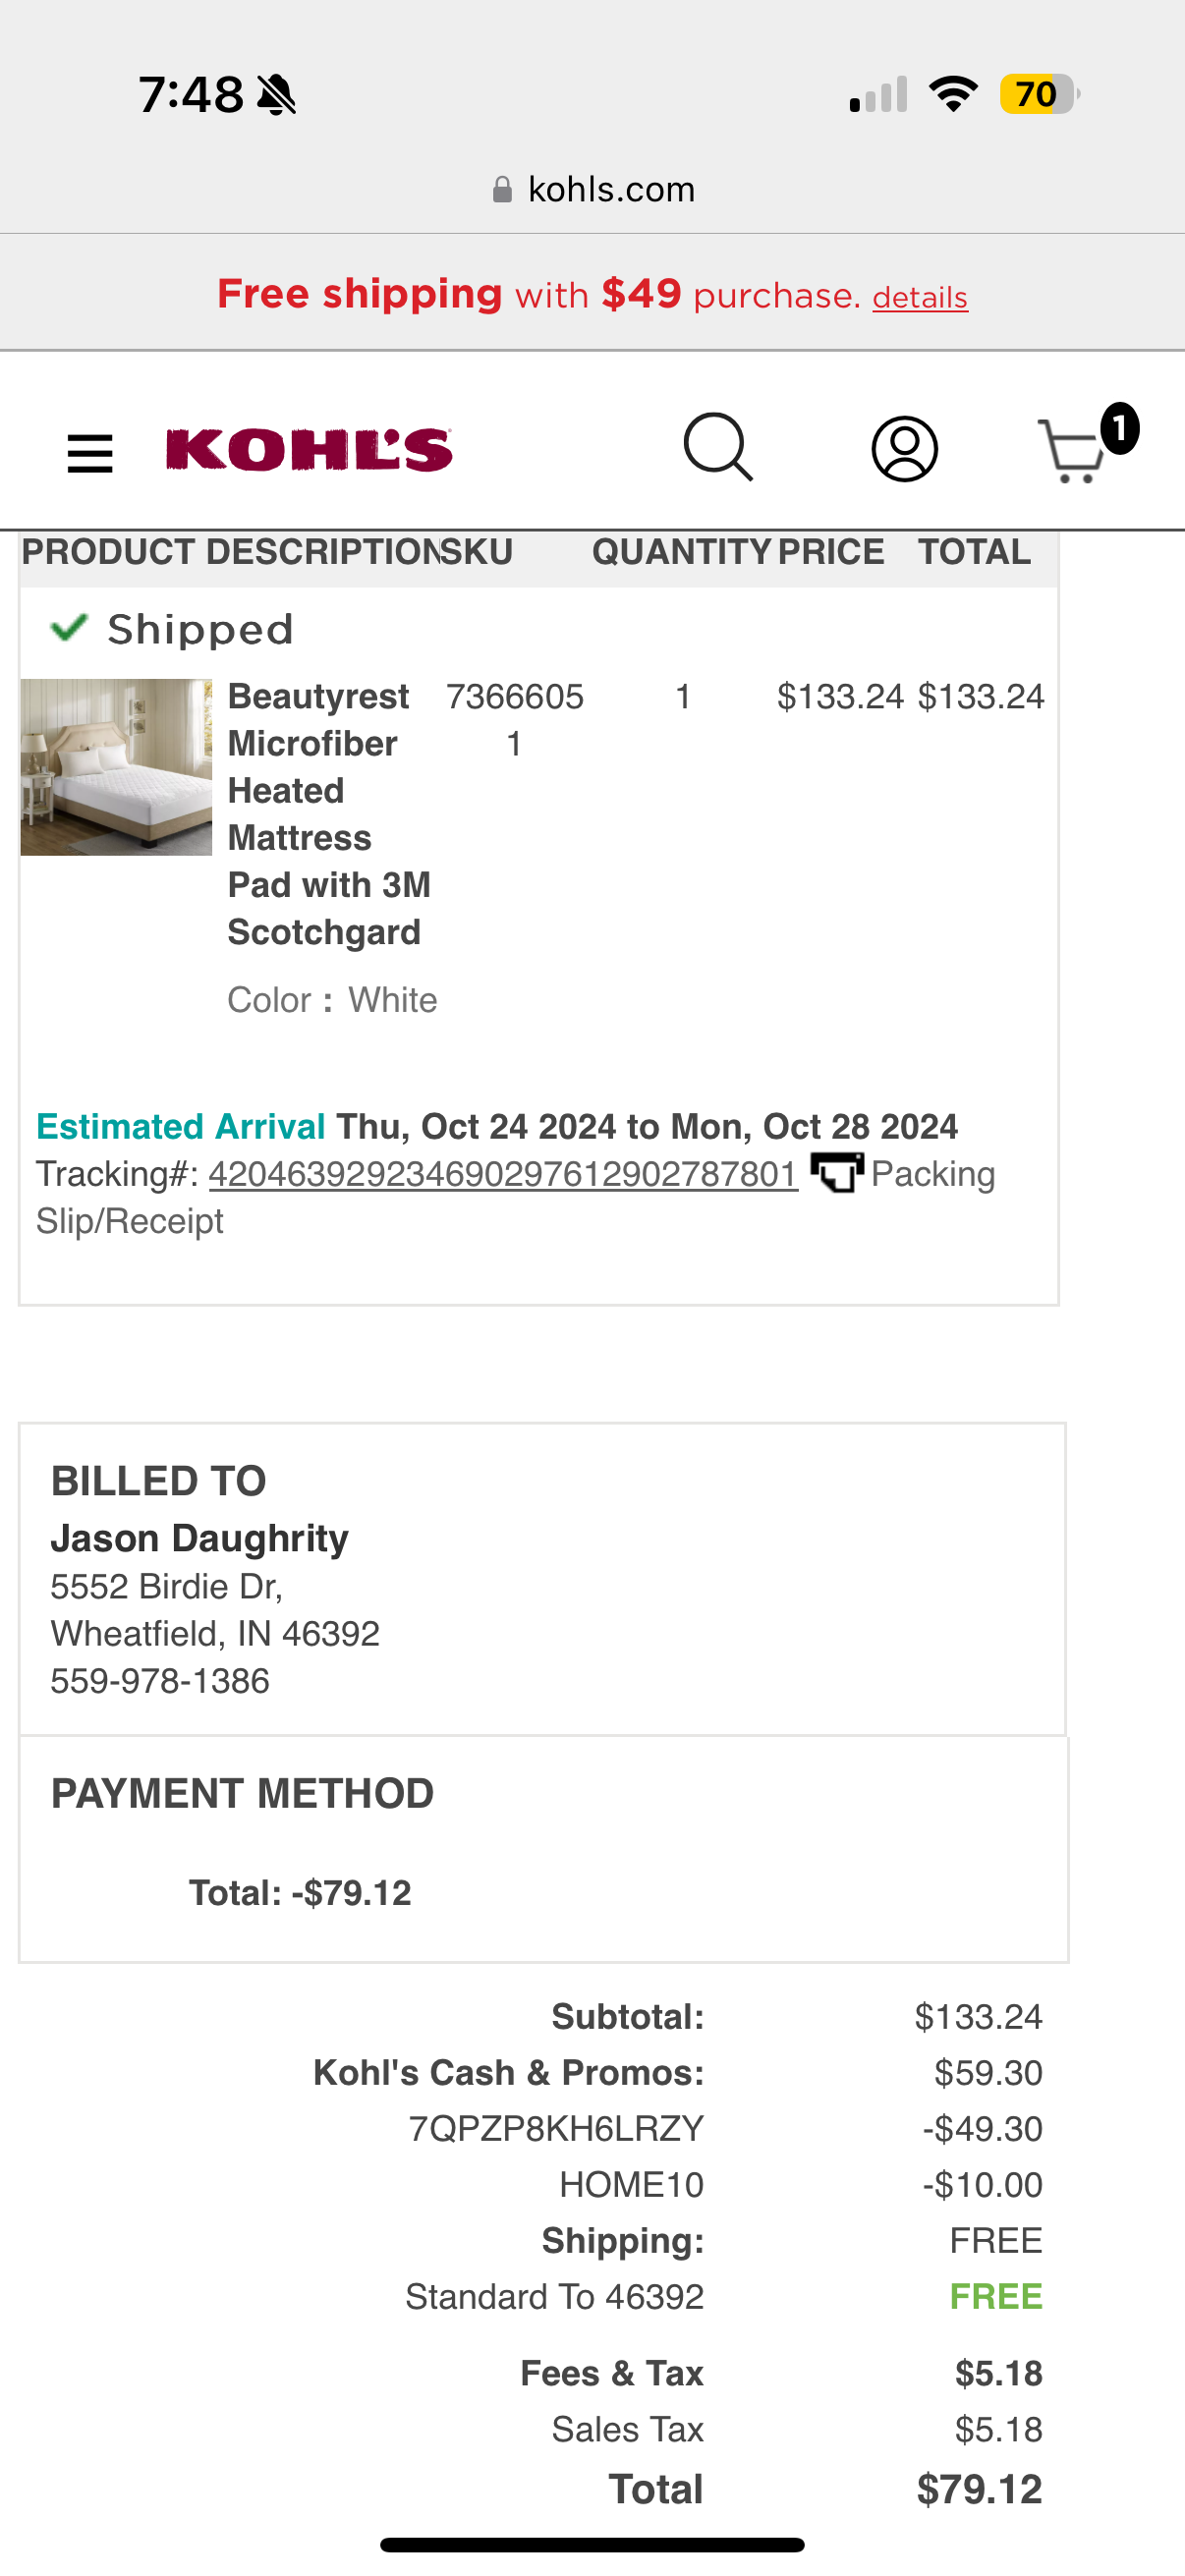Tap the battery indicator in status bar
1185x2576 pixels.
pyautogui.click(x=1039, y=94)
